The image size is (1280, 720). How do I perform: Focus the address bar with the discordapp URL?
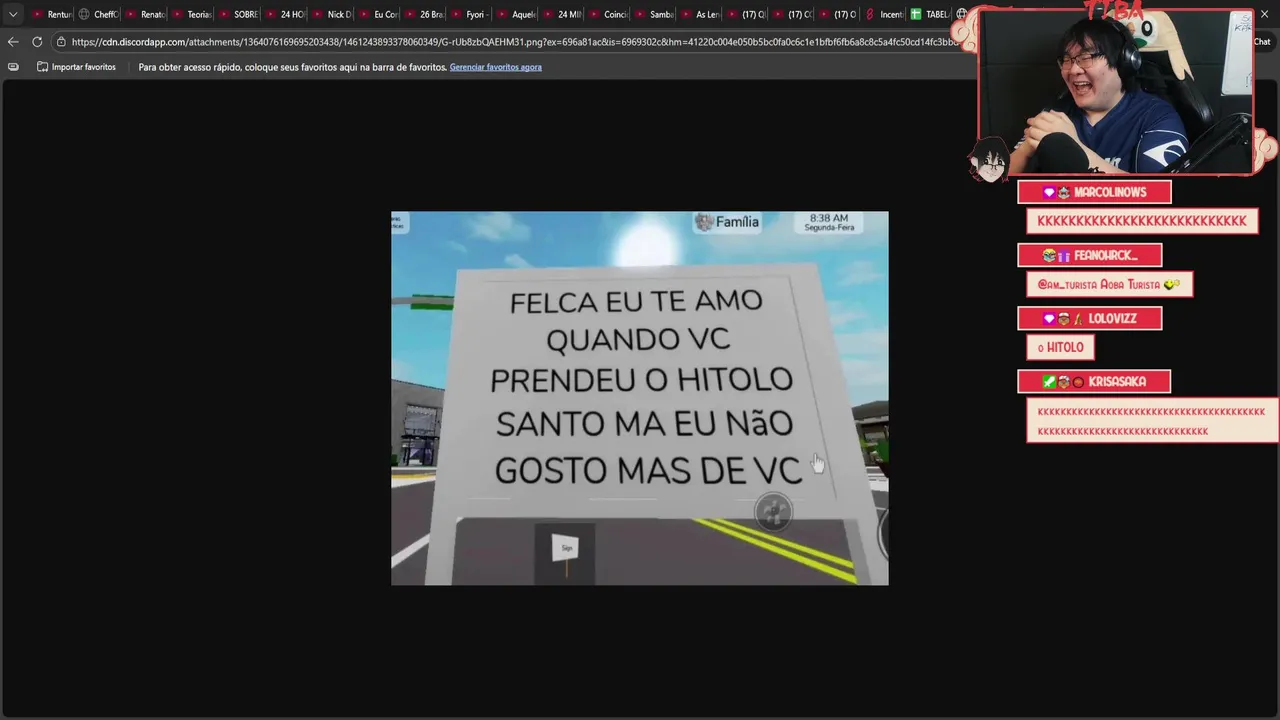[514, 42]
